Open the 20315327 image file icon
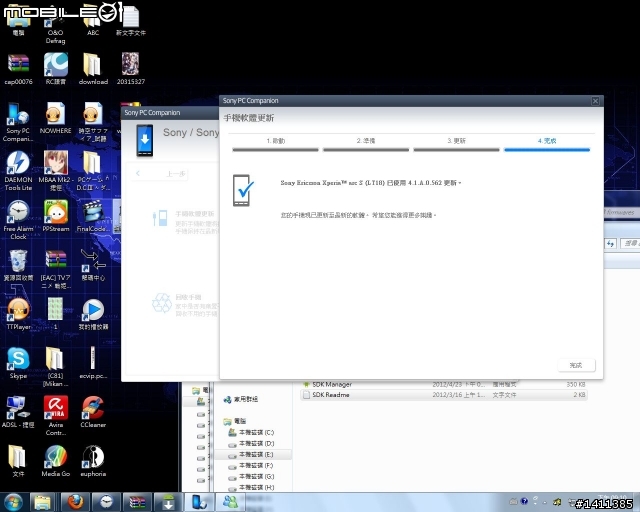 [131, 69]
